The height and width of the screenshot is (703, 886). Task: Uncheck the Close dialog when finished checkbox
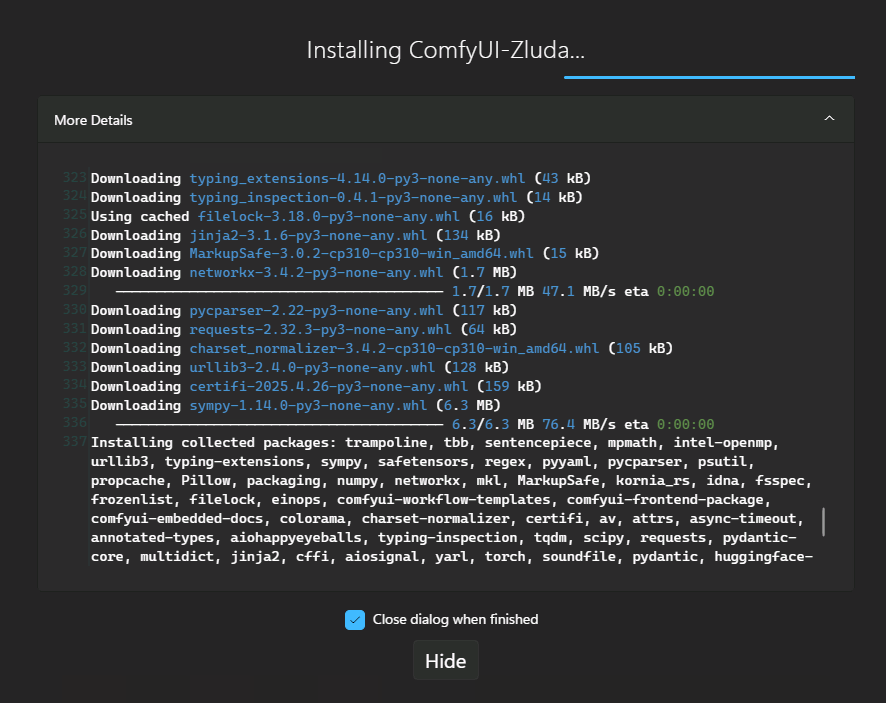[x=354, y=619]
